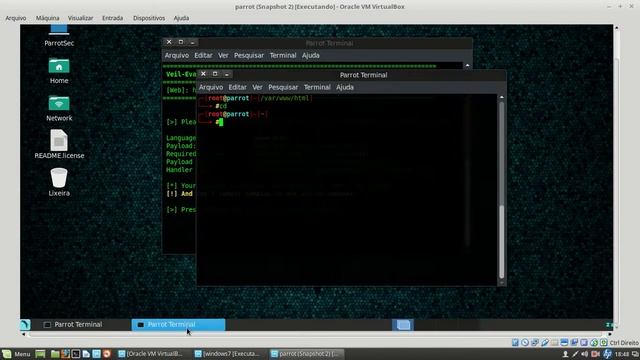Click the HP icon in host tray
This screenshot has height=360, width=640.
pos(607,354)
